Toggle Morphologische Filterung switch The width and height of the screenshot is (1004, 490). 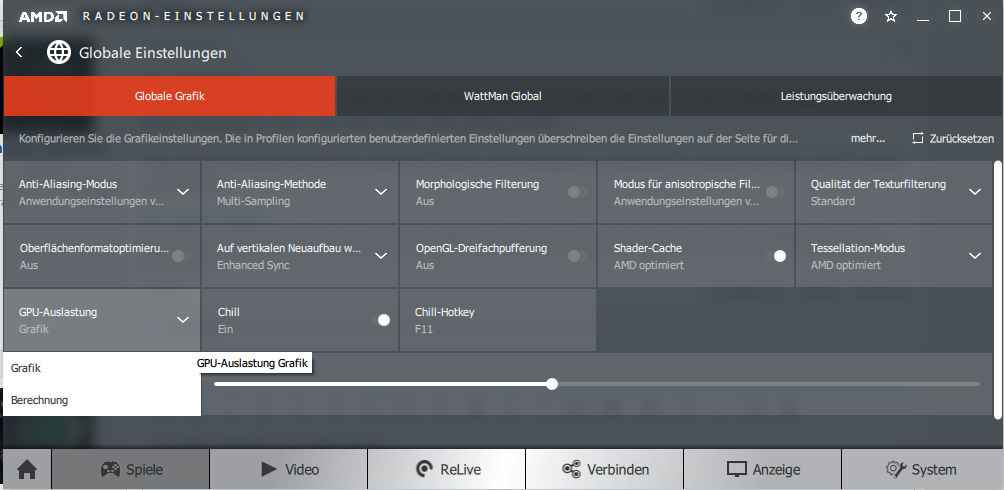(x=577, y=192)
